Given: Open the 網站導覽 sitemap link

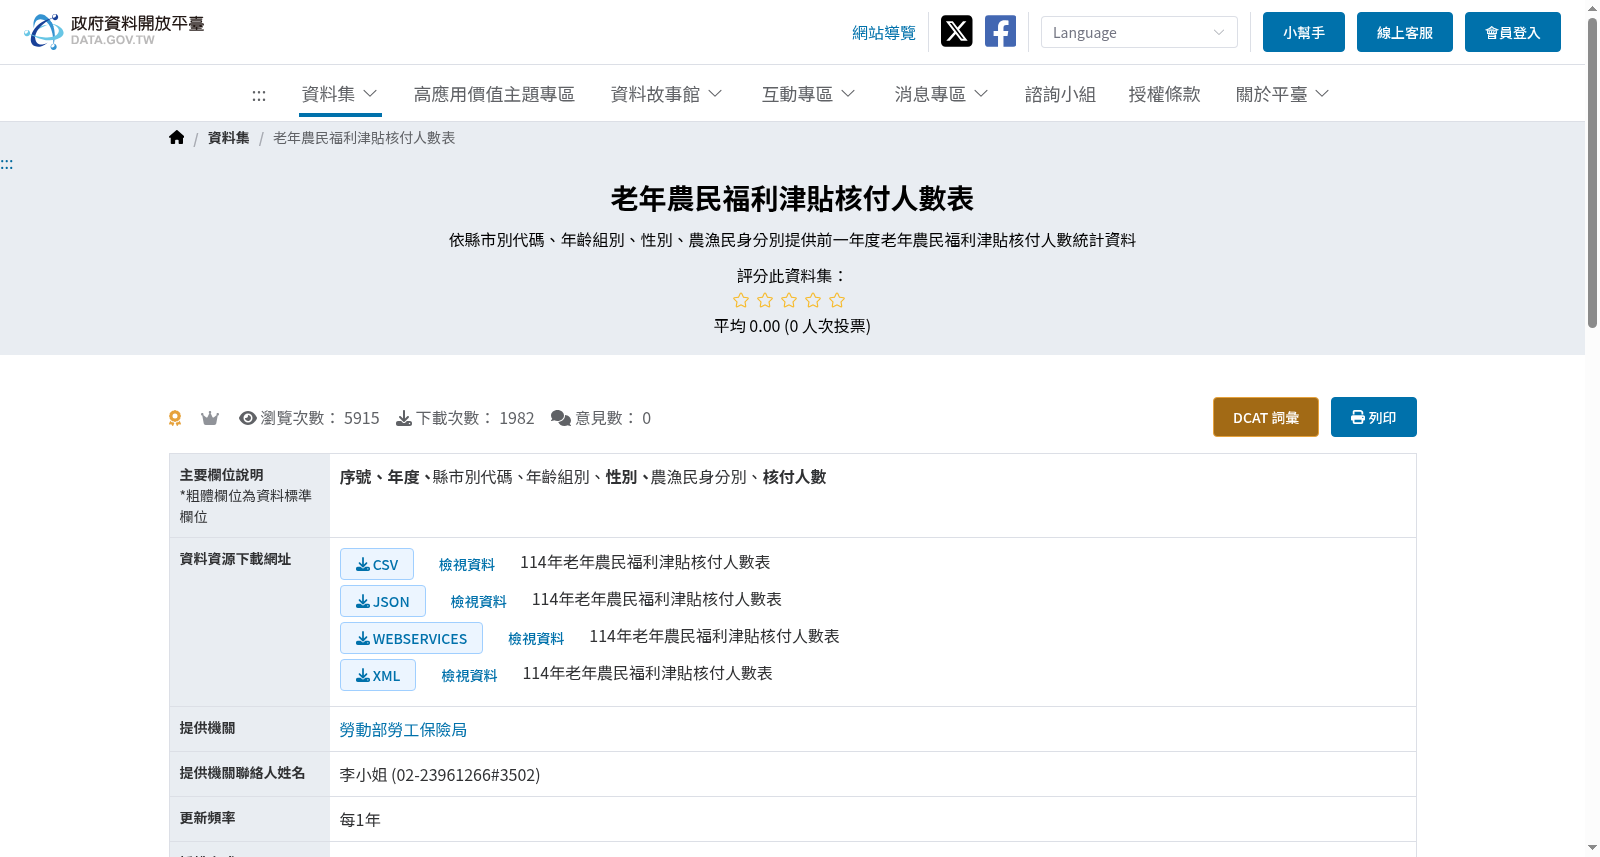Looking at the screenshot, I should tap(884, 33).
